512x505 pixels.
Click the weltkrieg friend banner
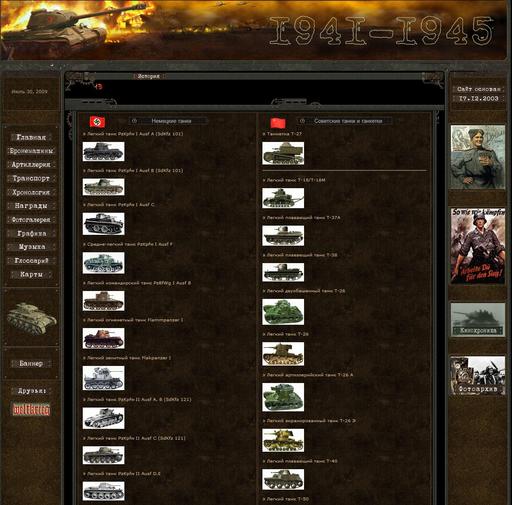[x=31, y=410]
